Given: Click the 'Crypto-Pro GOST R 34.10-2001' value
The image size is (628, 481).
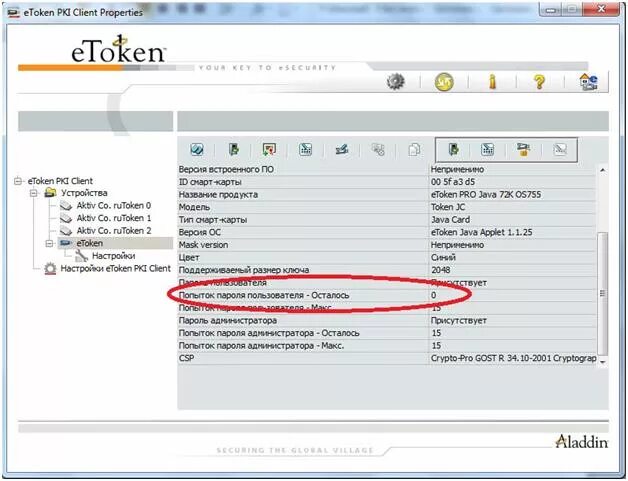Looking at the screenshot, I should (513, 358).
